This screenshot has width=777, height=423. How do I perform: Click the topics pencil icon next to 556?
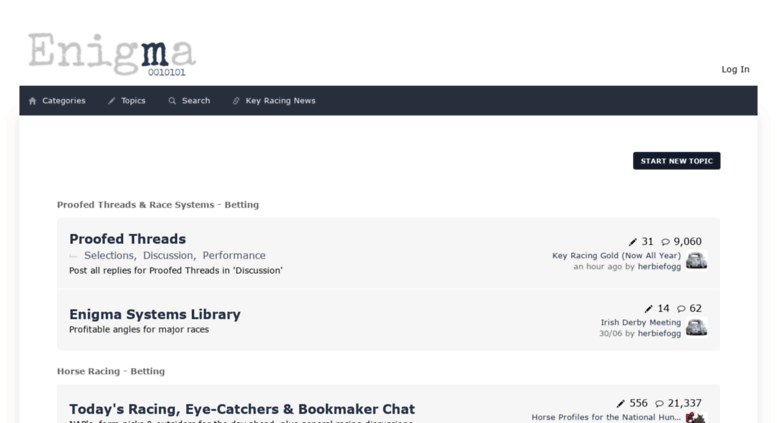pyautogui.click(x=621, y=404)
